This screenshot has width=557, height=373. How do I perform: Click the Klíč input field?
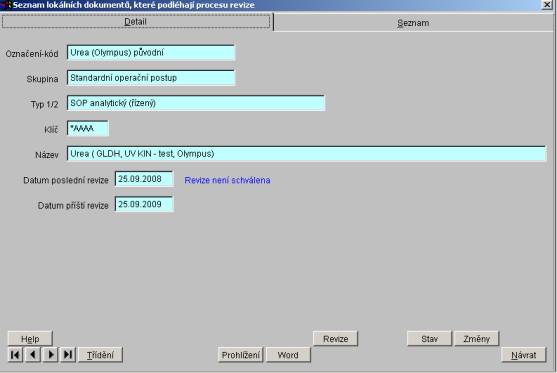88,129
